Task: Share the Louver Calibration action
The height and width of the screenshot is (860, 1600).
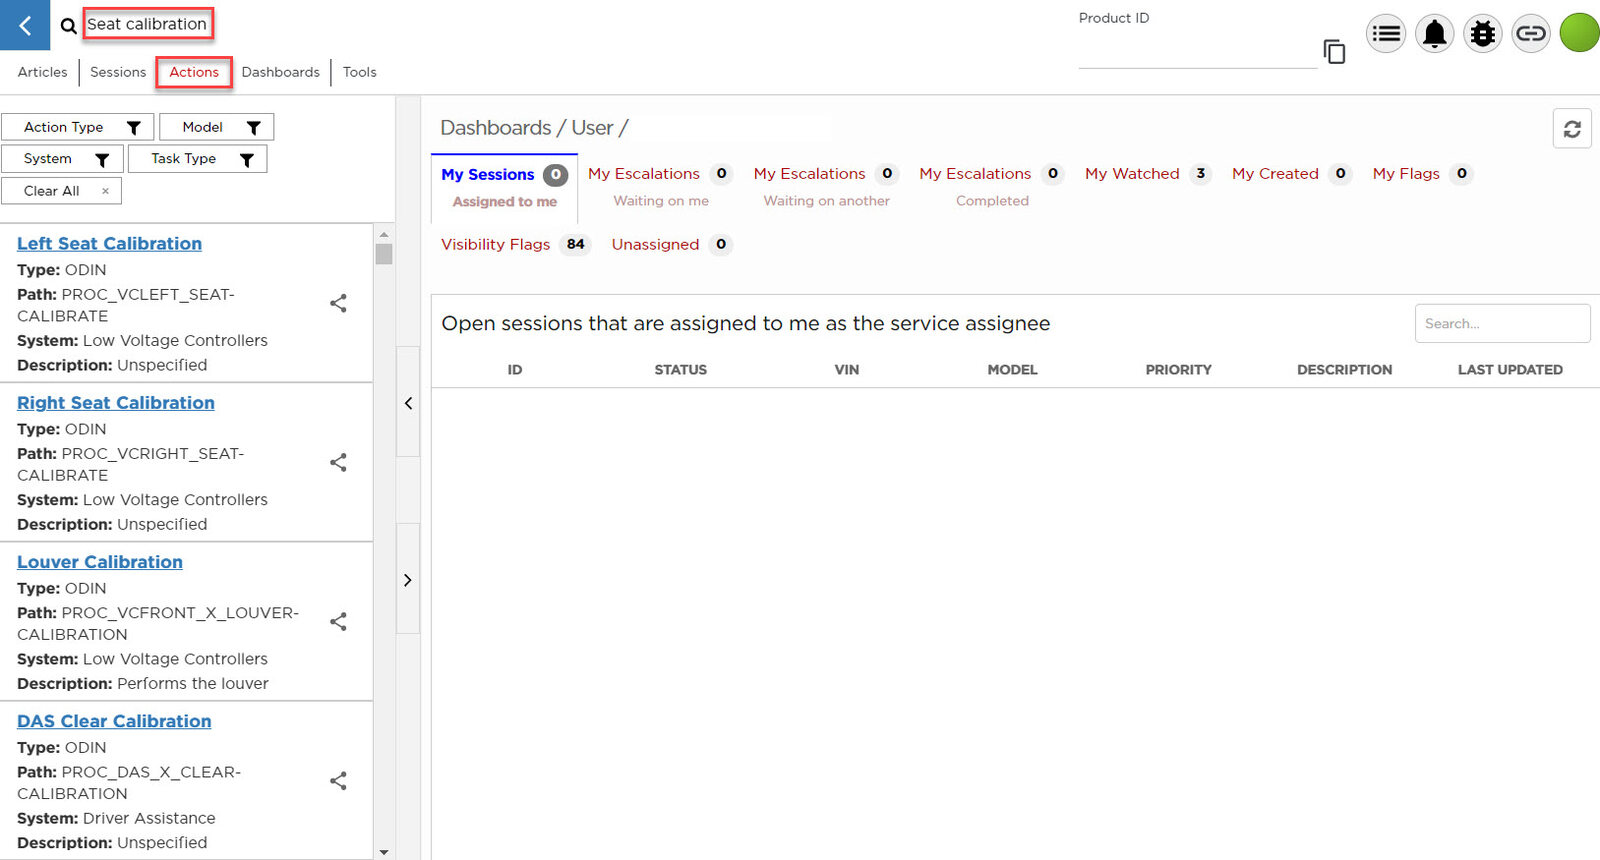Action: pyautogui.click(x=339, y=622)
